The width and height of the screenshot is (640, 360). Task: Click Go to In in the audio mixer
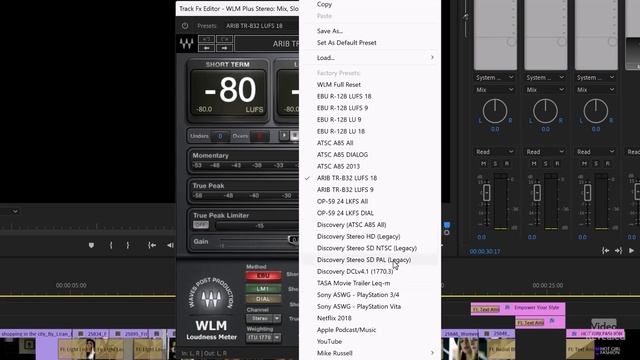[606, 251]
